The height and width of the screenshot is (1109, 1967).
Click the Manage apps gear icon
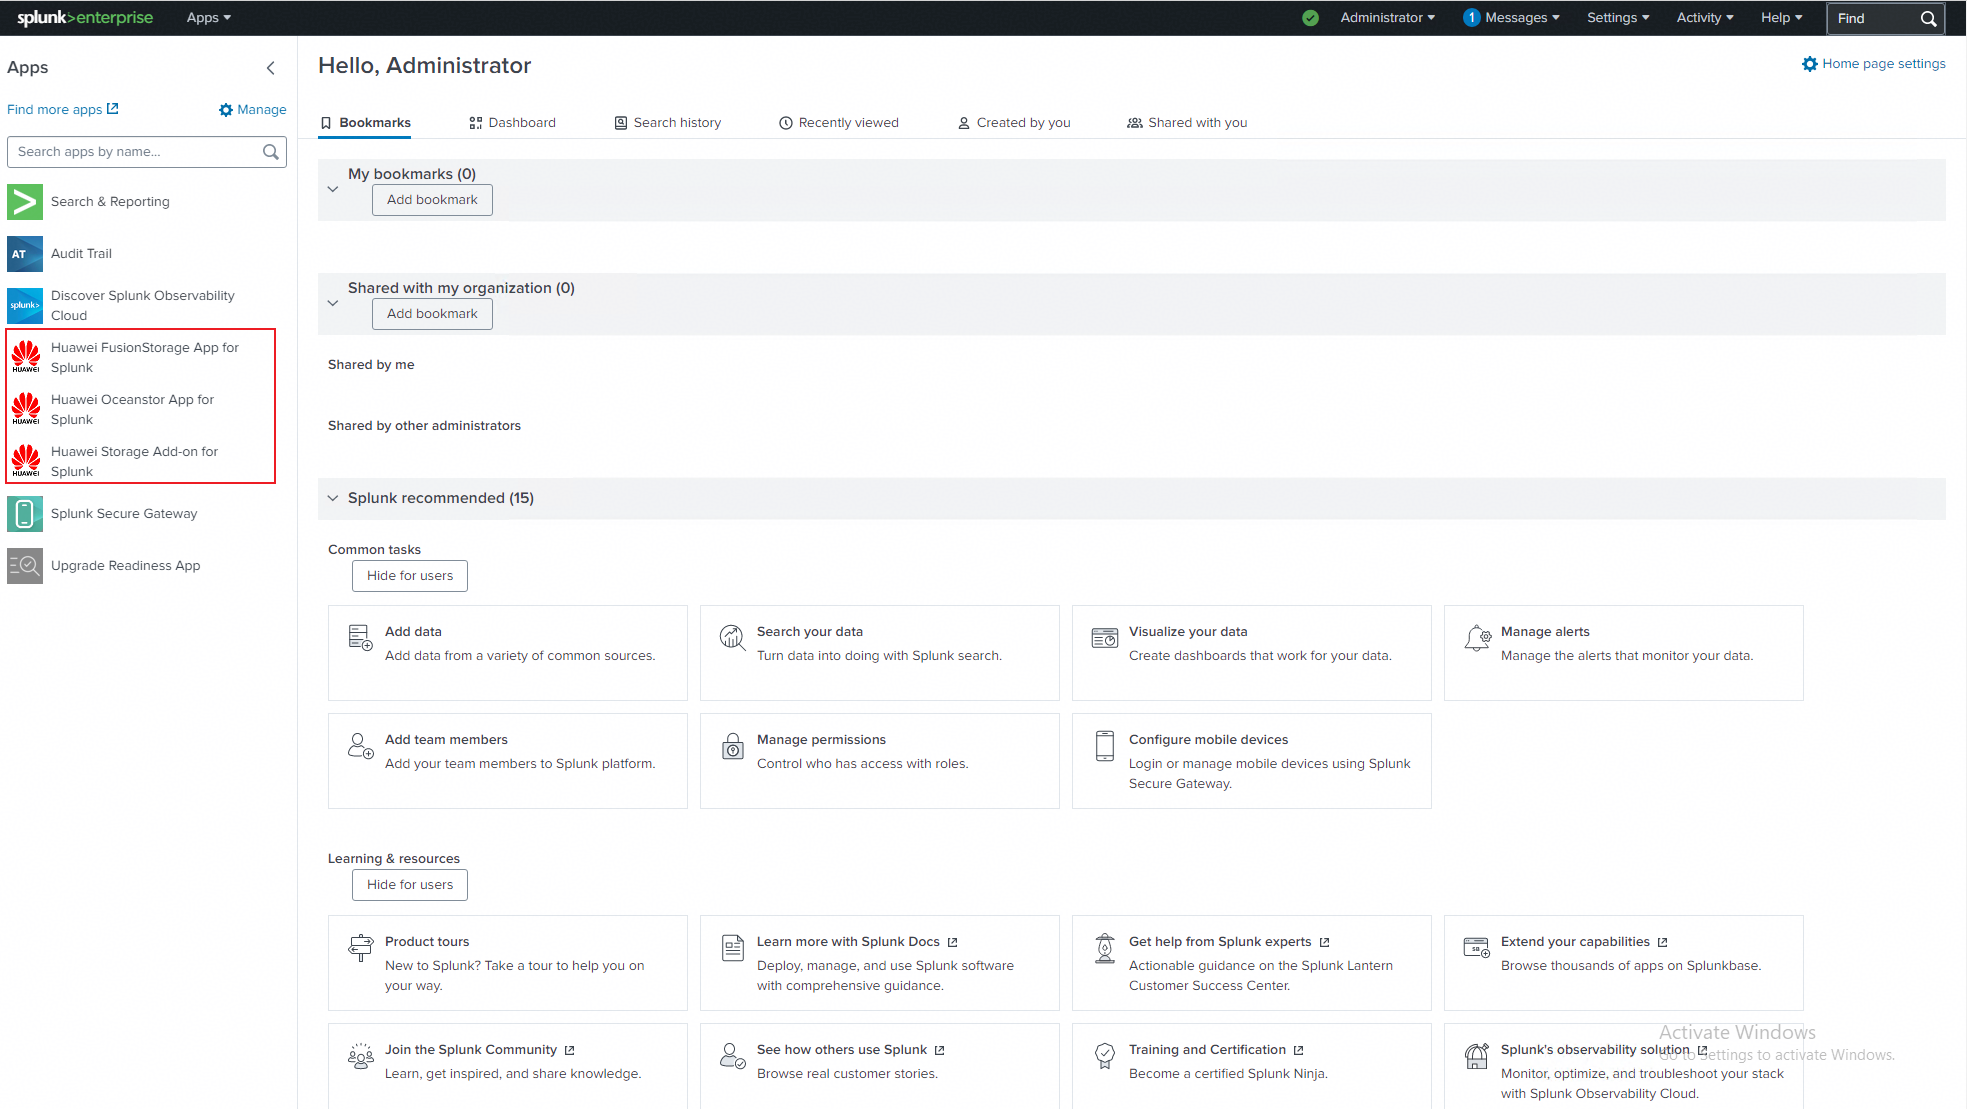click(226, 110)
